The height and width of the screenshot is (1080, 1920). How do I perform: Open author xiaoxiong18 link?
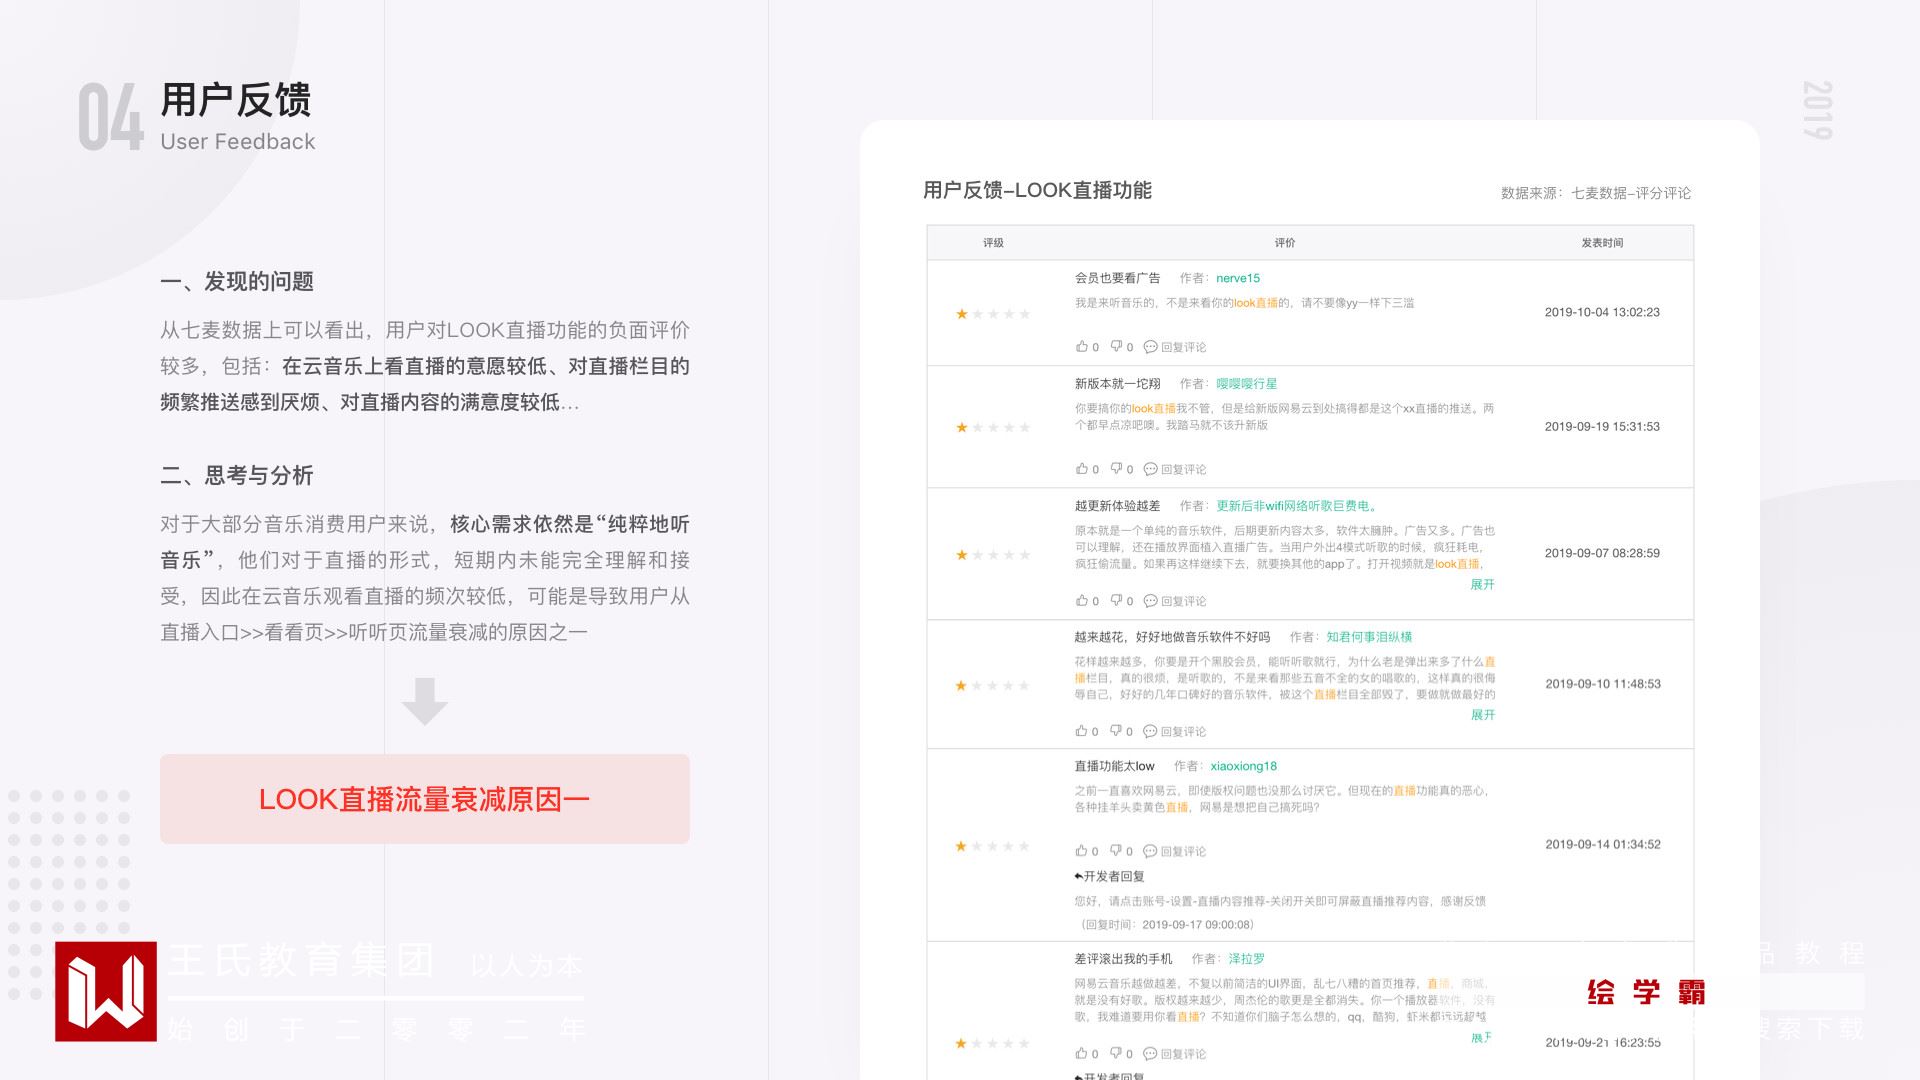click(x=1243, y=766)
